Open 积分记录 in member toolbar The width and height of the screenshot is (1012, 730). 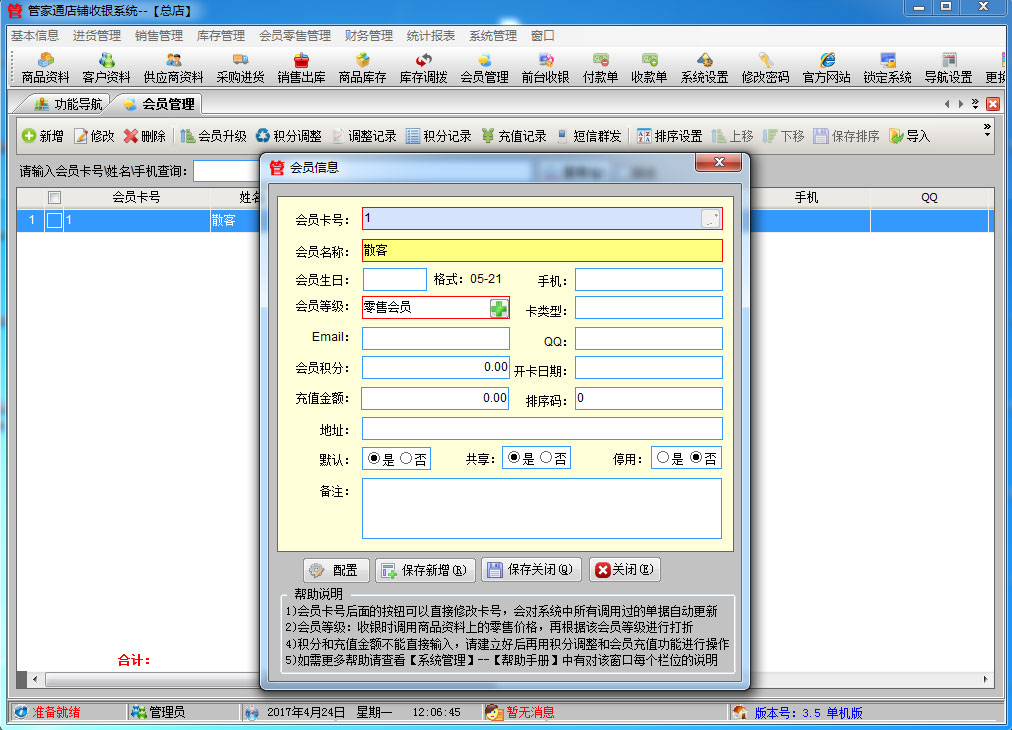pyautogui.click(x=439, y=136)
